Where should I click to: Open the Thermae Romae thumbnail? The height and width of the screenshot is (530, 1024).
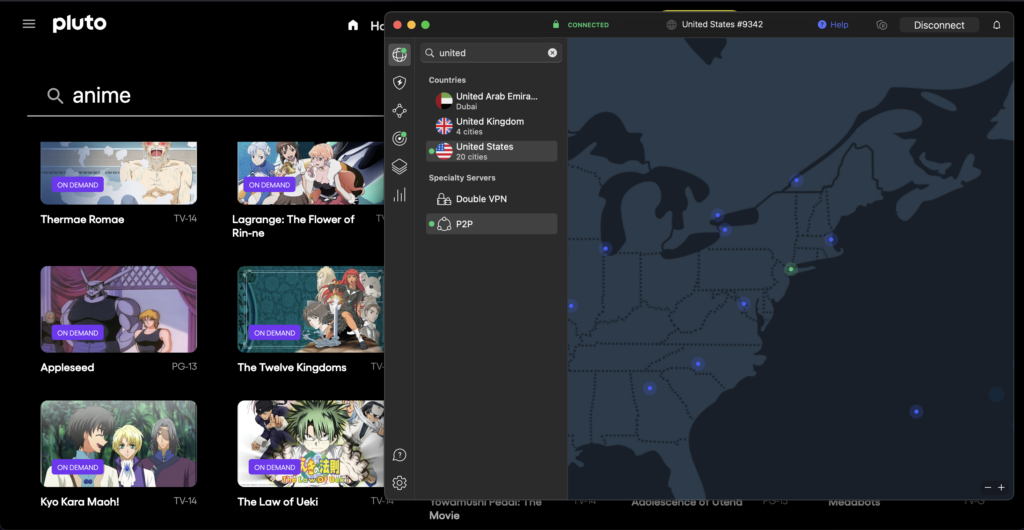pos(119,173)
